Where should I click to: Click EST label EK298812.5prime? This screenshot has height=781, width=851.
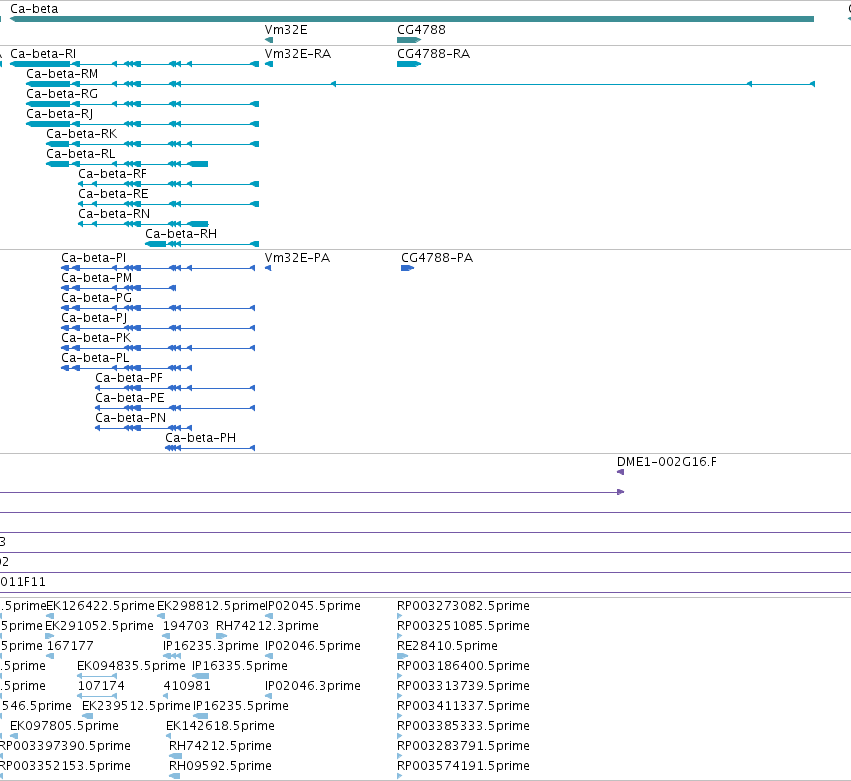tap(211, 606)
